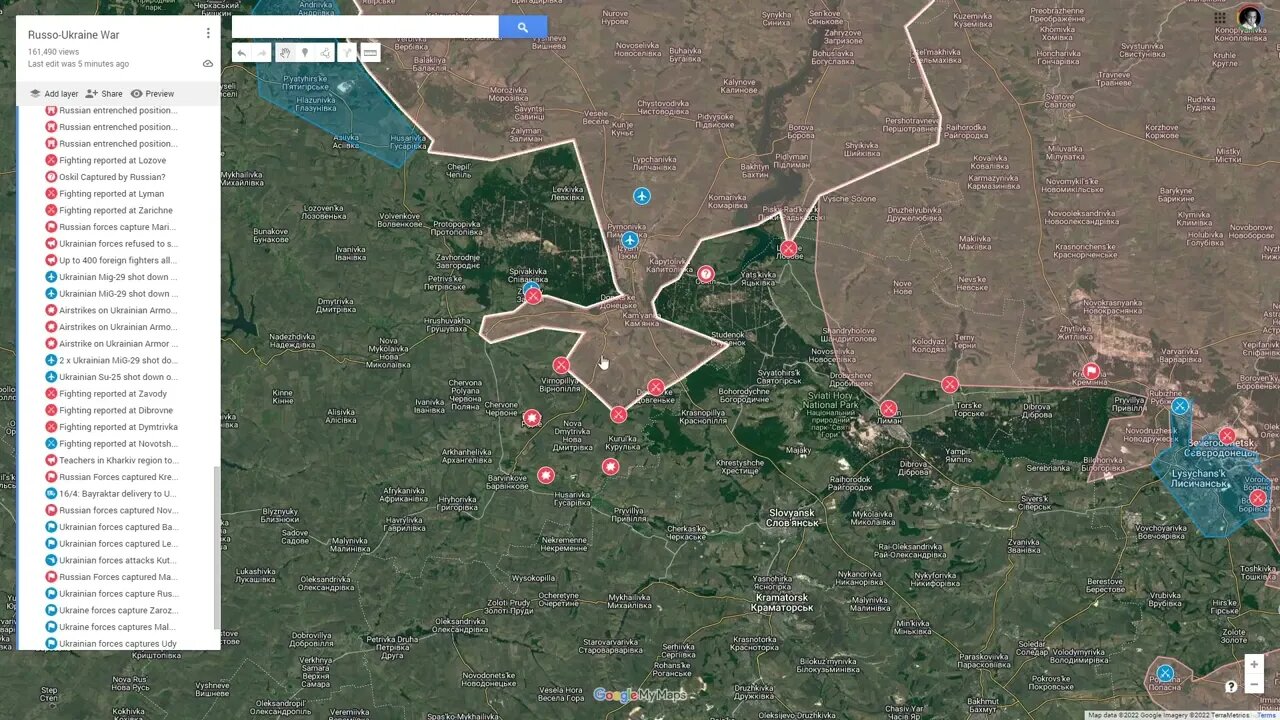Select 'Ukrainian forces attacks Kut...' item
The image size is (1280, 720).
(112, 560)
